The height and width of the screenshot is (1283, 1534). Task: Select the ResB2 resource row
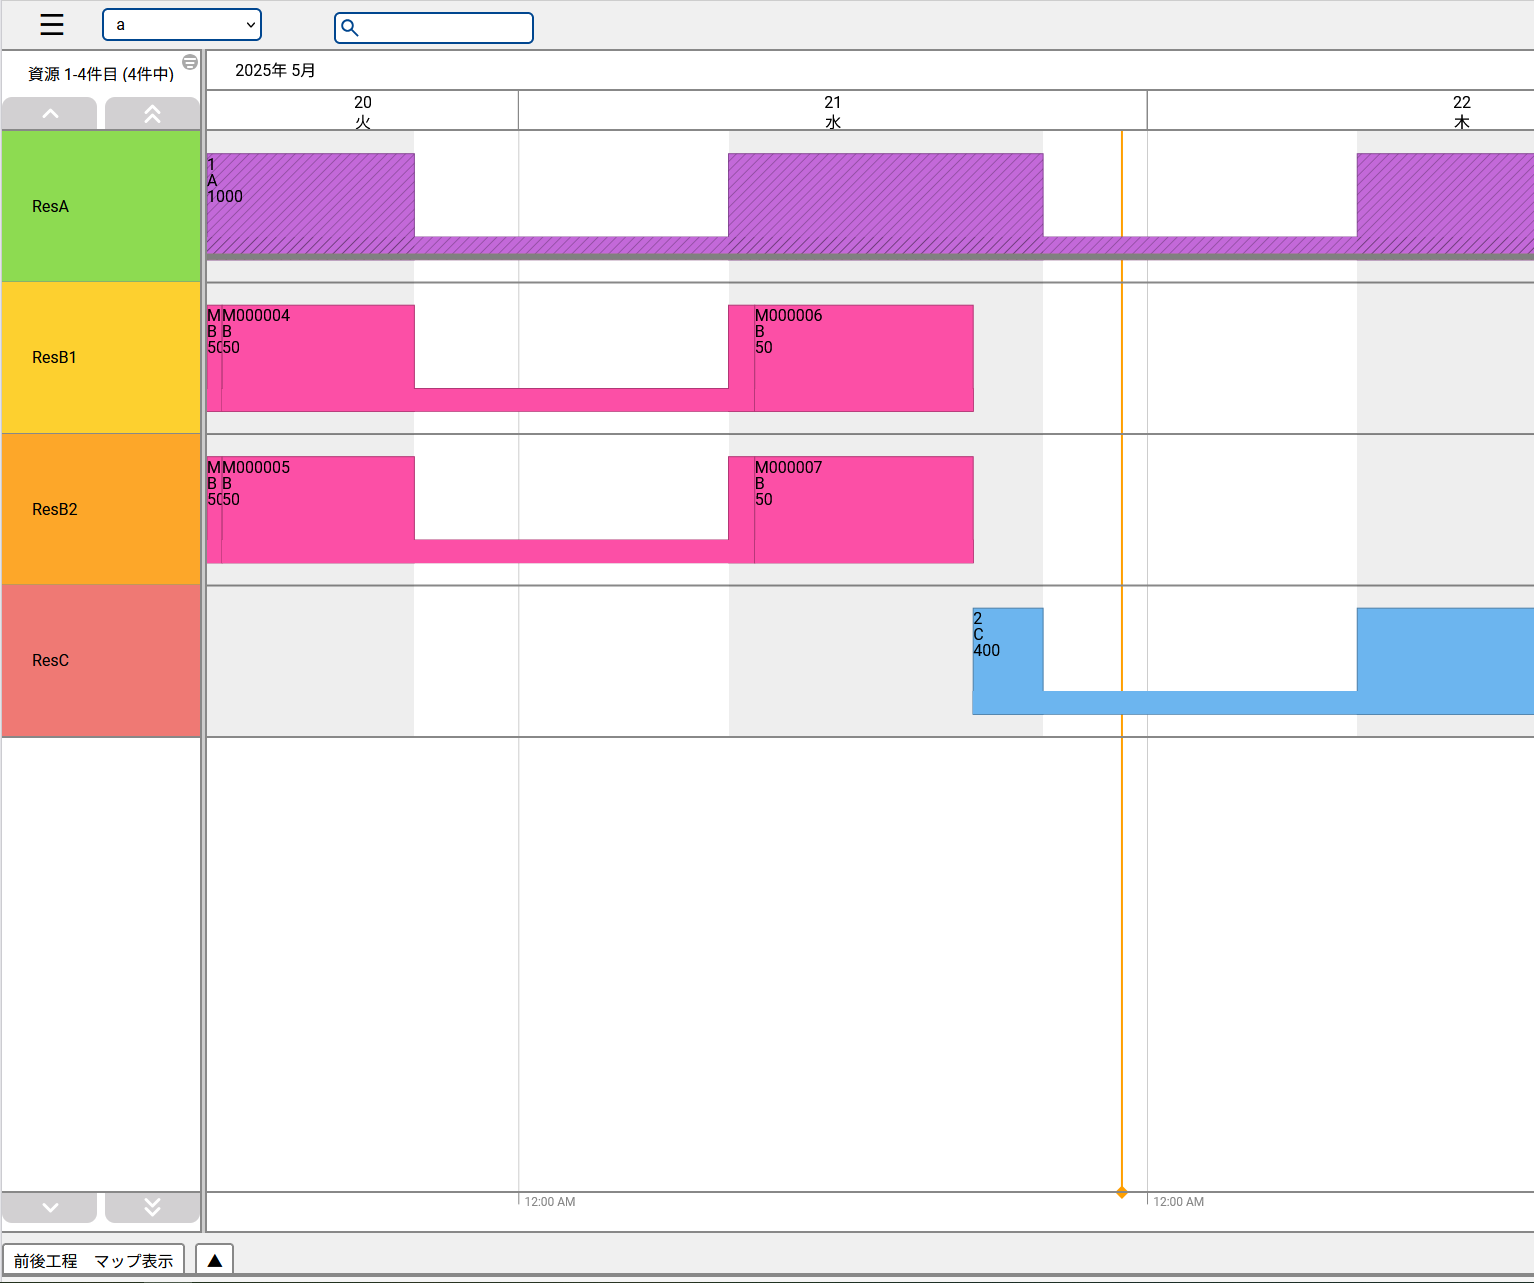point(101,509)
